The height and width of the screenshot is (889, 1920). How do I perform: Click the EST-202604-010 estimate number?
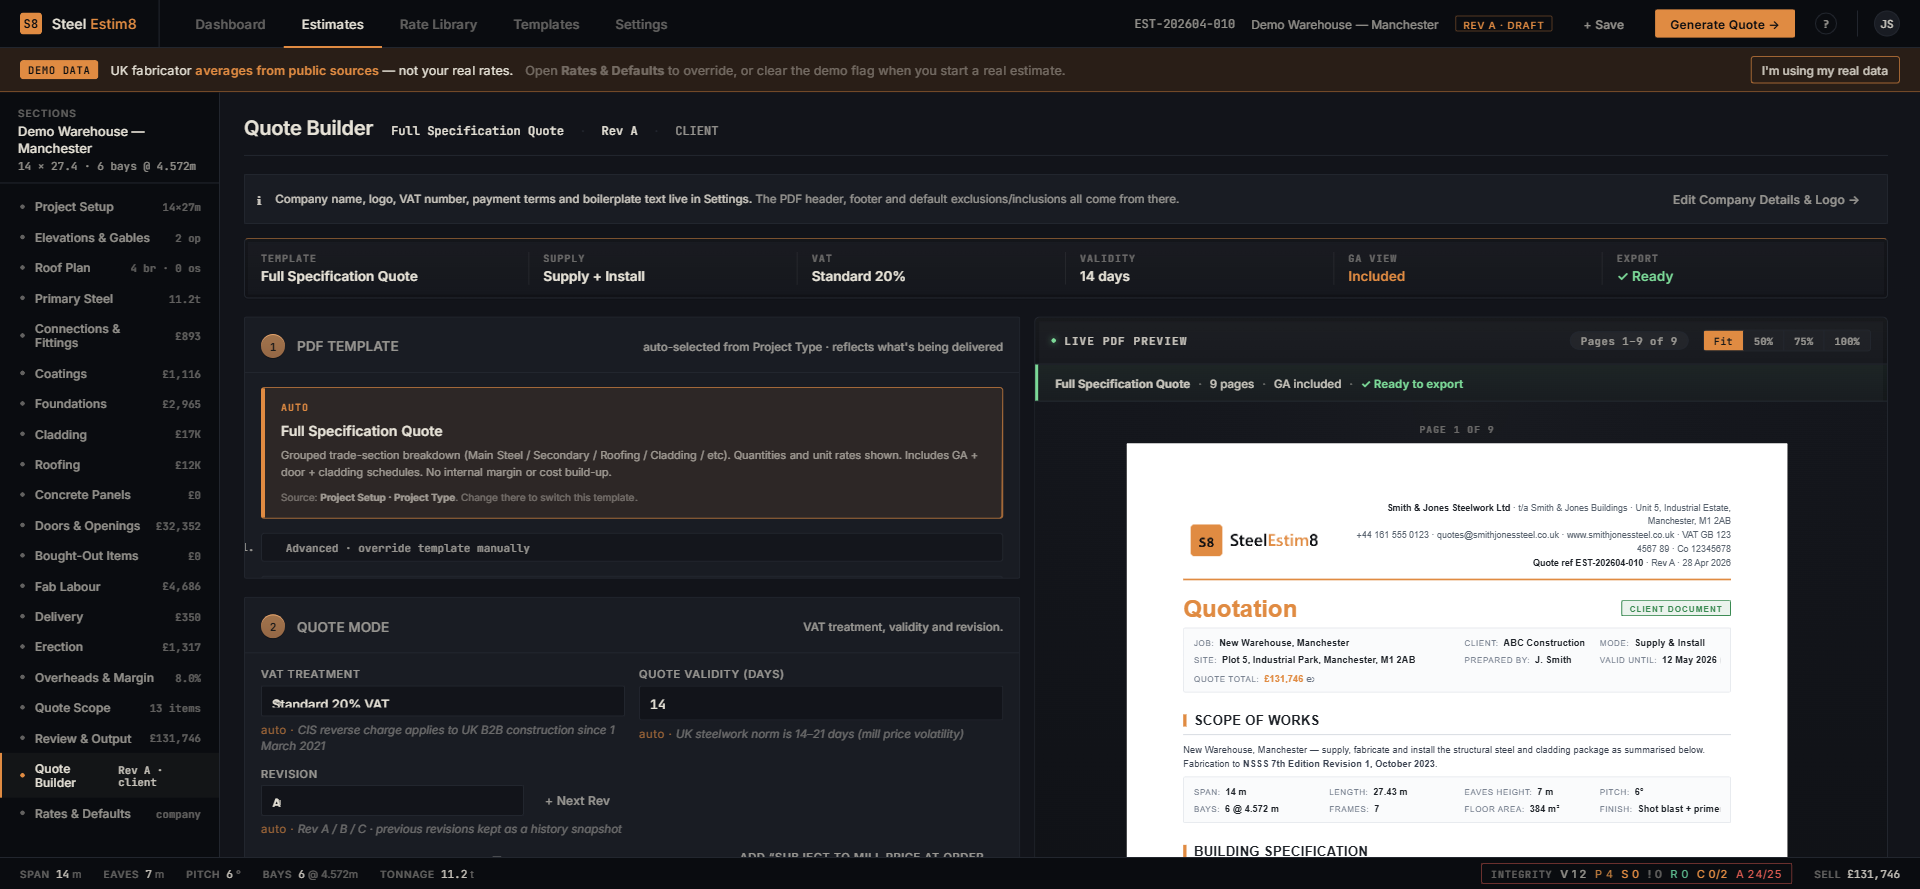(1184, 24)
